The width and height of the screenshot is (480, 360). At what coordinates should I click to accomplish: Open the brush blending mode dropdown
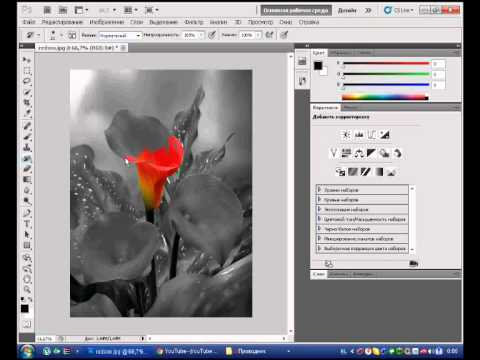[x=120, y=35]
